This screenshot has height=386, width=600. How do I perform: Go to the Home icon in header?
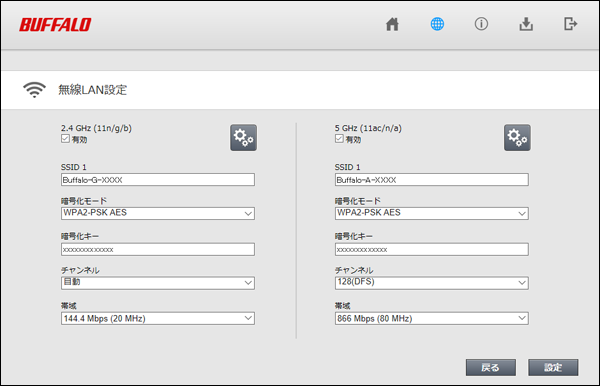[392, 24]
